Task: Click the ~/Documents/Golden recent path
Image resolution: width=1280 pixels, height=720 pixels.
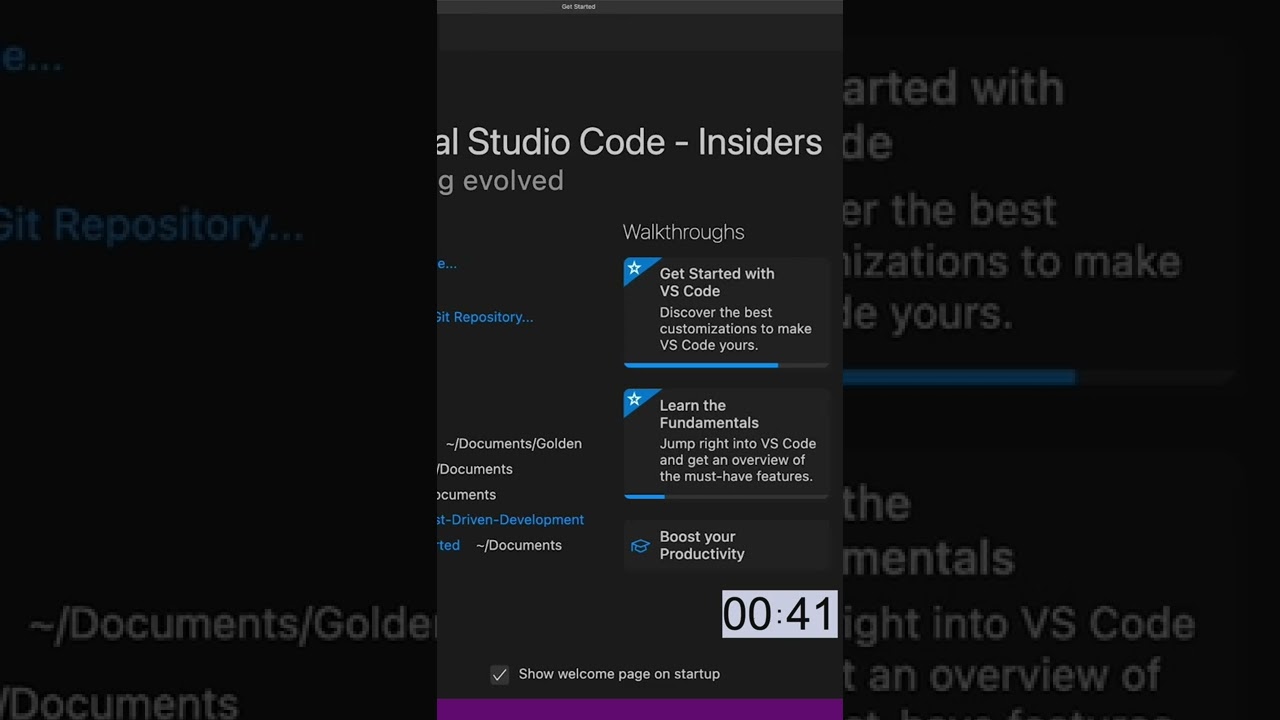Action: coord(514,444)
